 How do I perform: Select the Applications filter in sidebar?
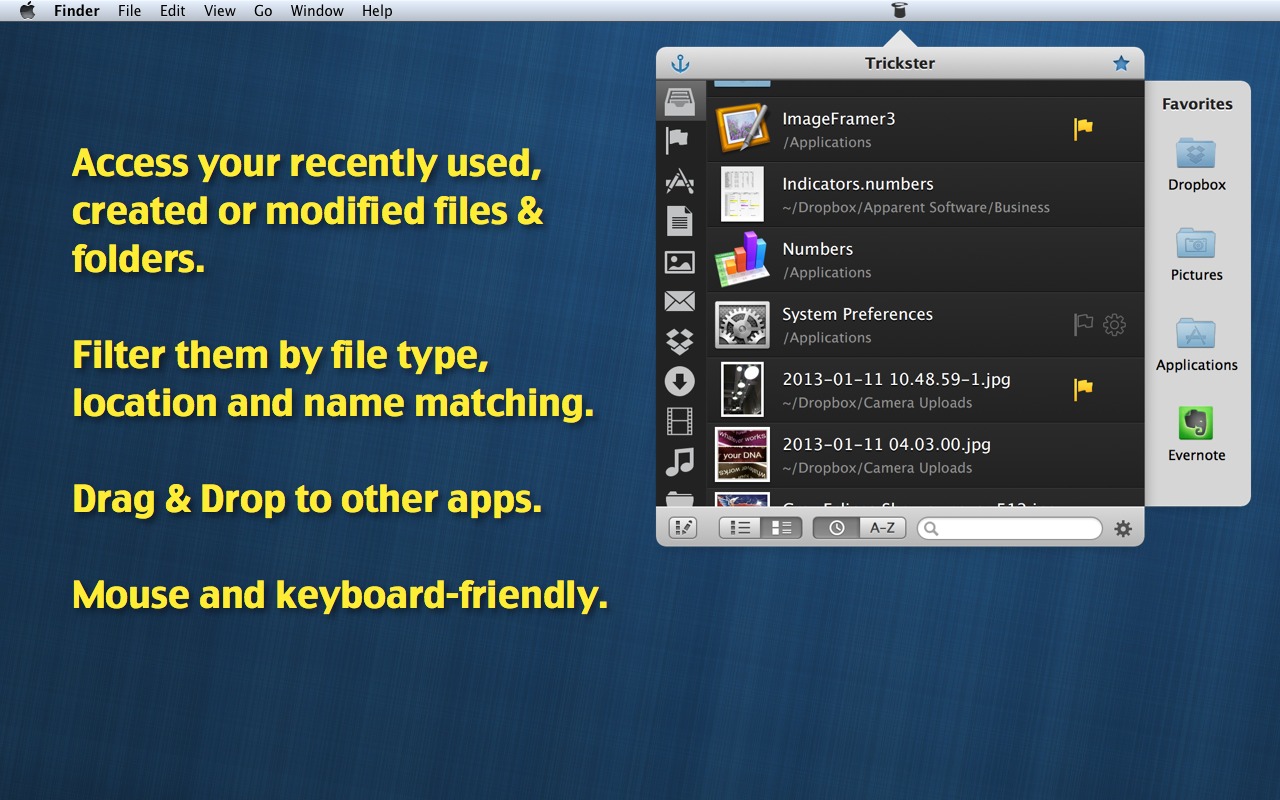[680, 181]
